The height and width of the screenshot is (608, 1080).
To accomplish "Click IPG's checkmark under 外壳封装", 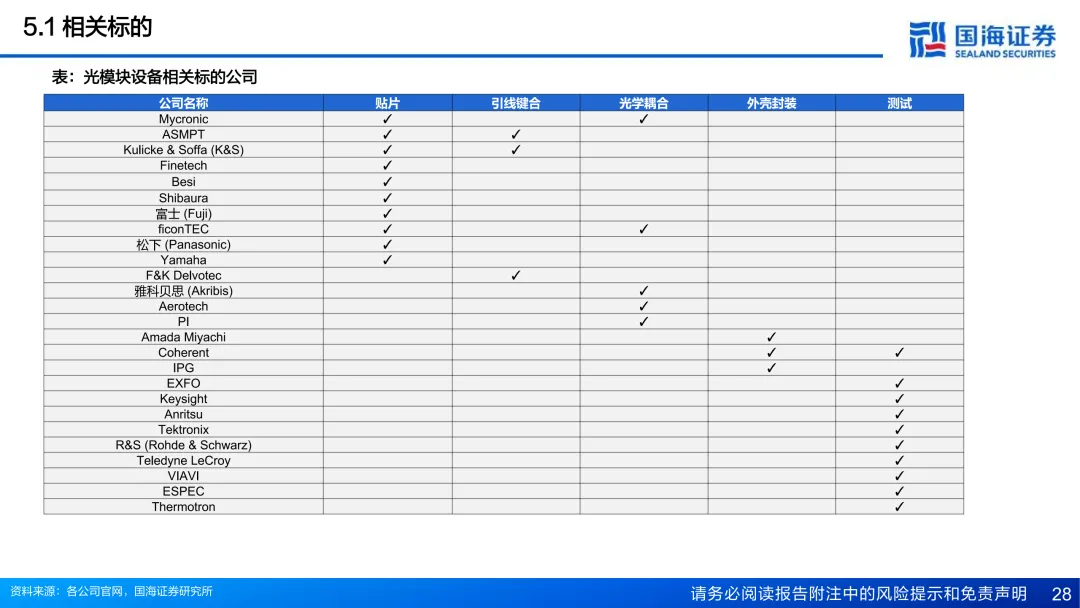I will pyautogui.click(x=771, y=368).
